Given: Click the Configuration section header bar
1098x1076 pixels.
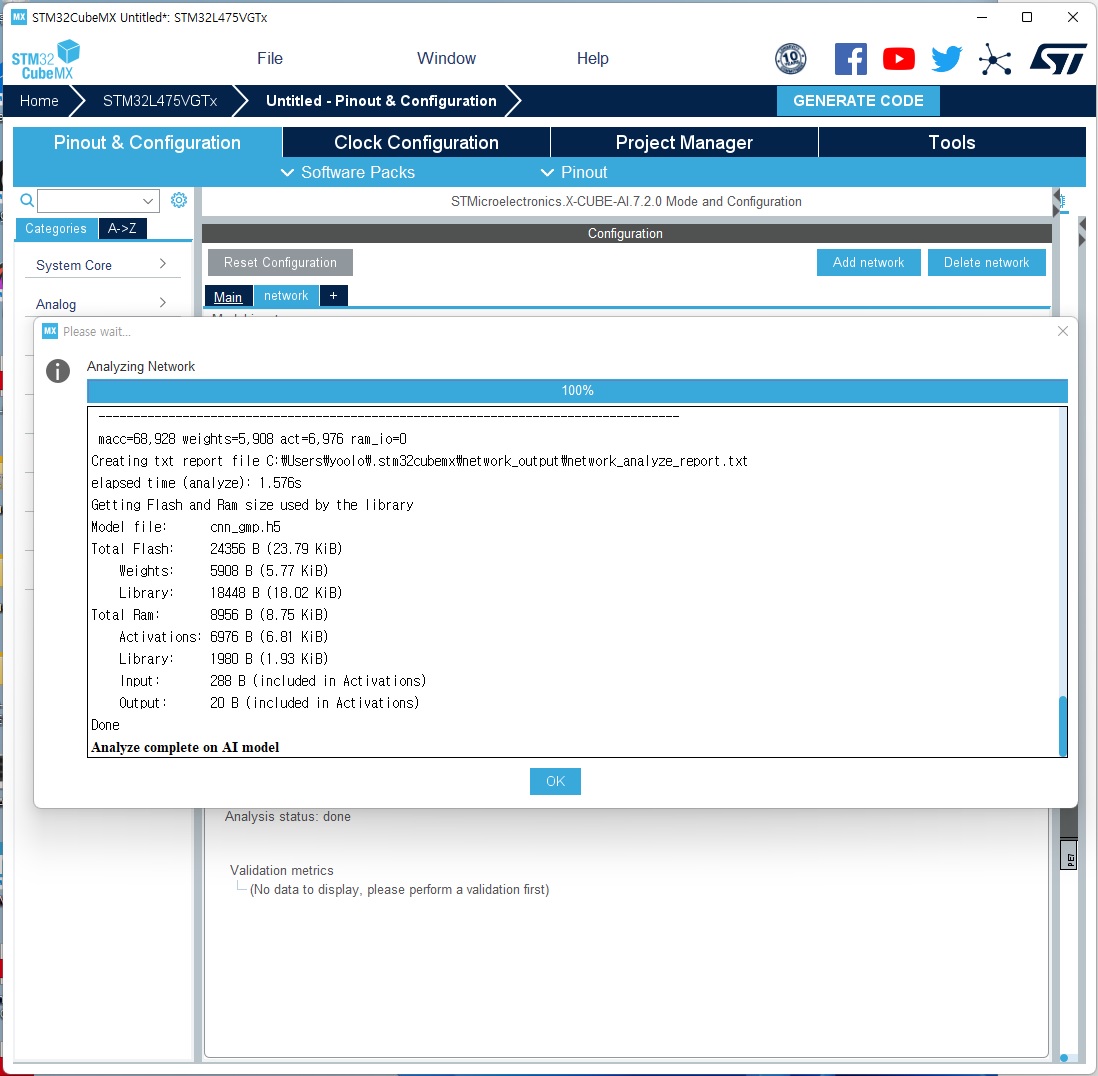Looking at the screenshot, I should coord(627,233).
